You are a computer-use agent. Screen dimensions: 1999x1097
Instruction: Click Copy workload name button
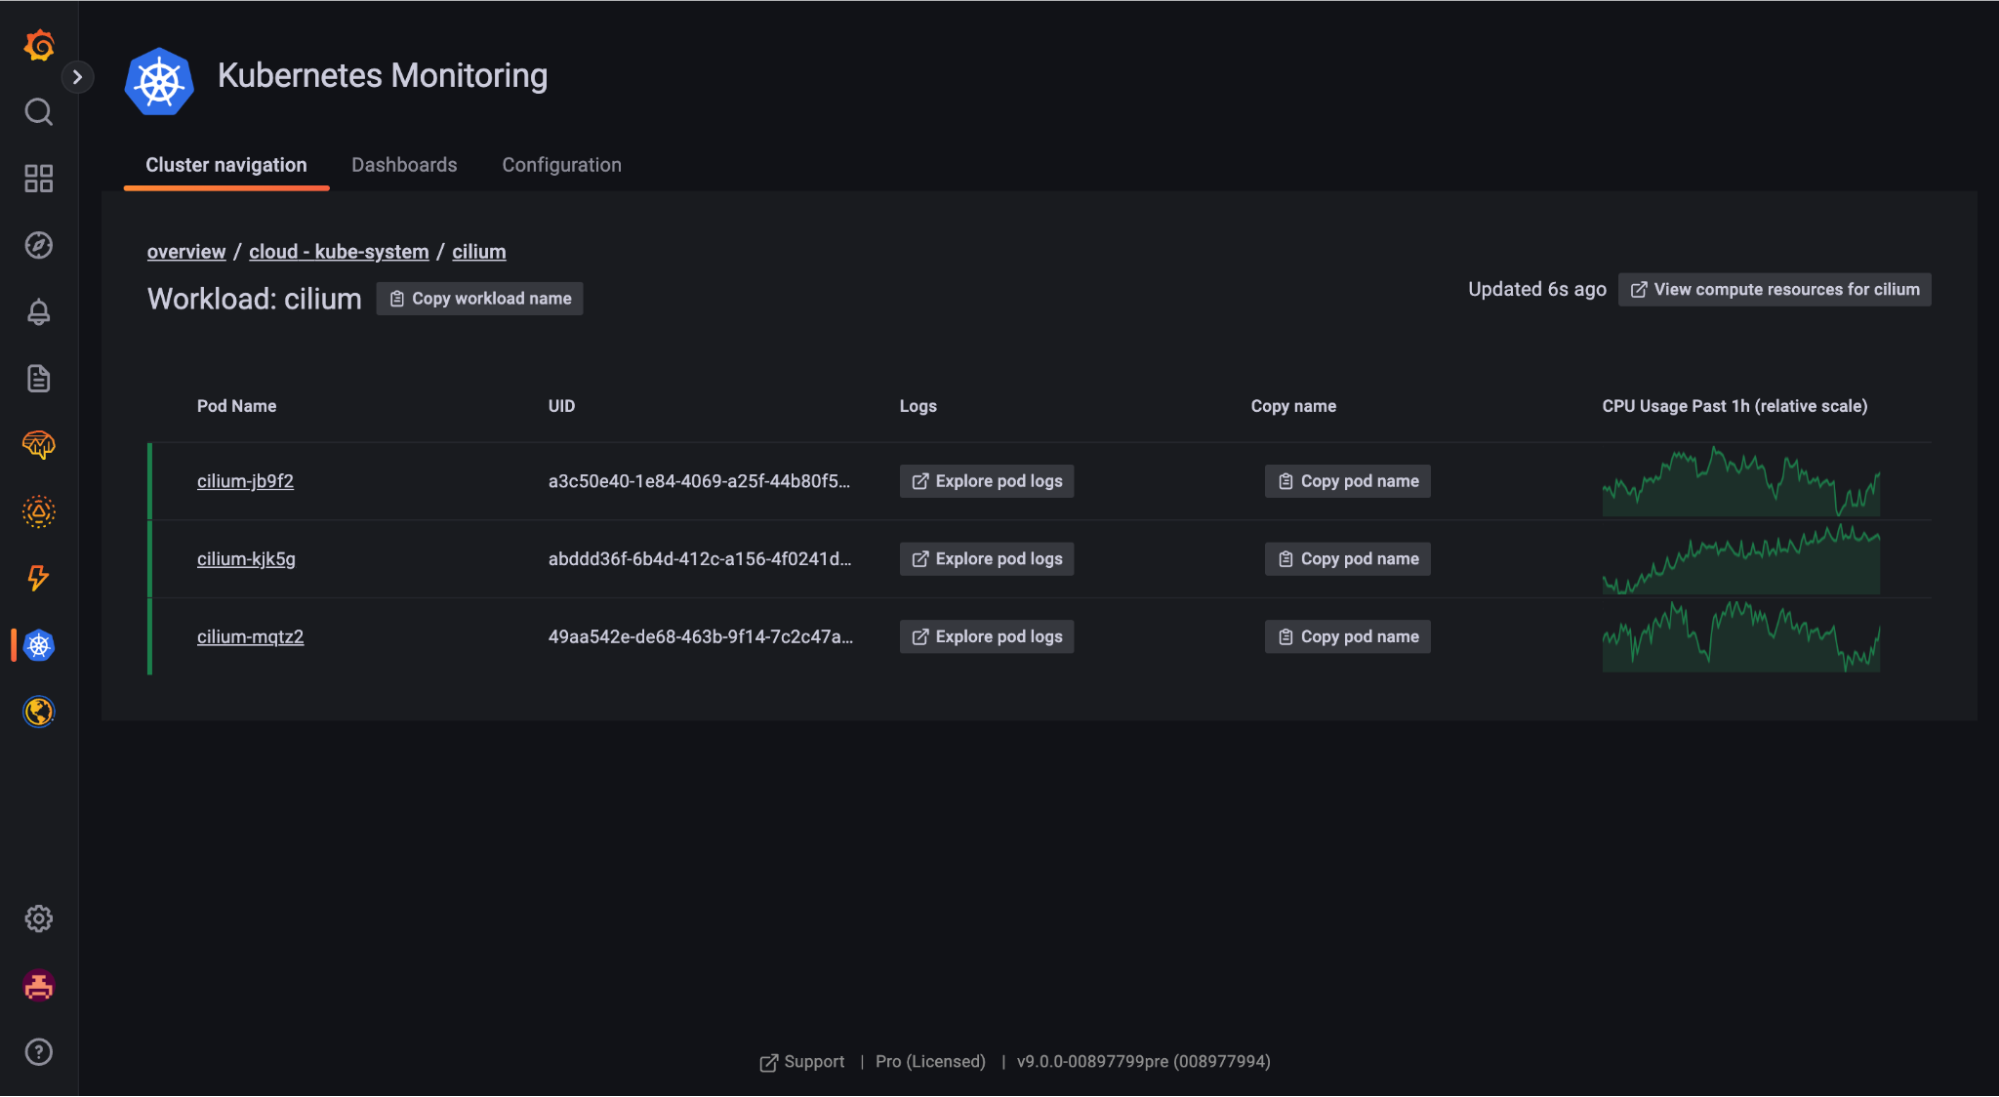(x=480, y=298)
